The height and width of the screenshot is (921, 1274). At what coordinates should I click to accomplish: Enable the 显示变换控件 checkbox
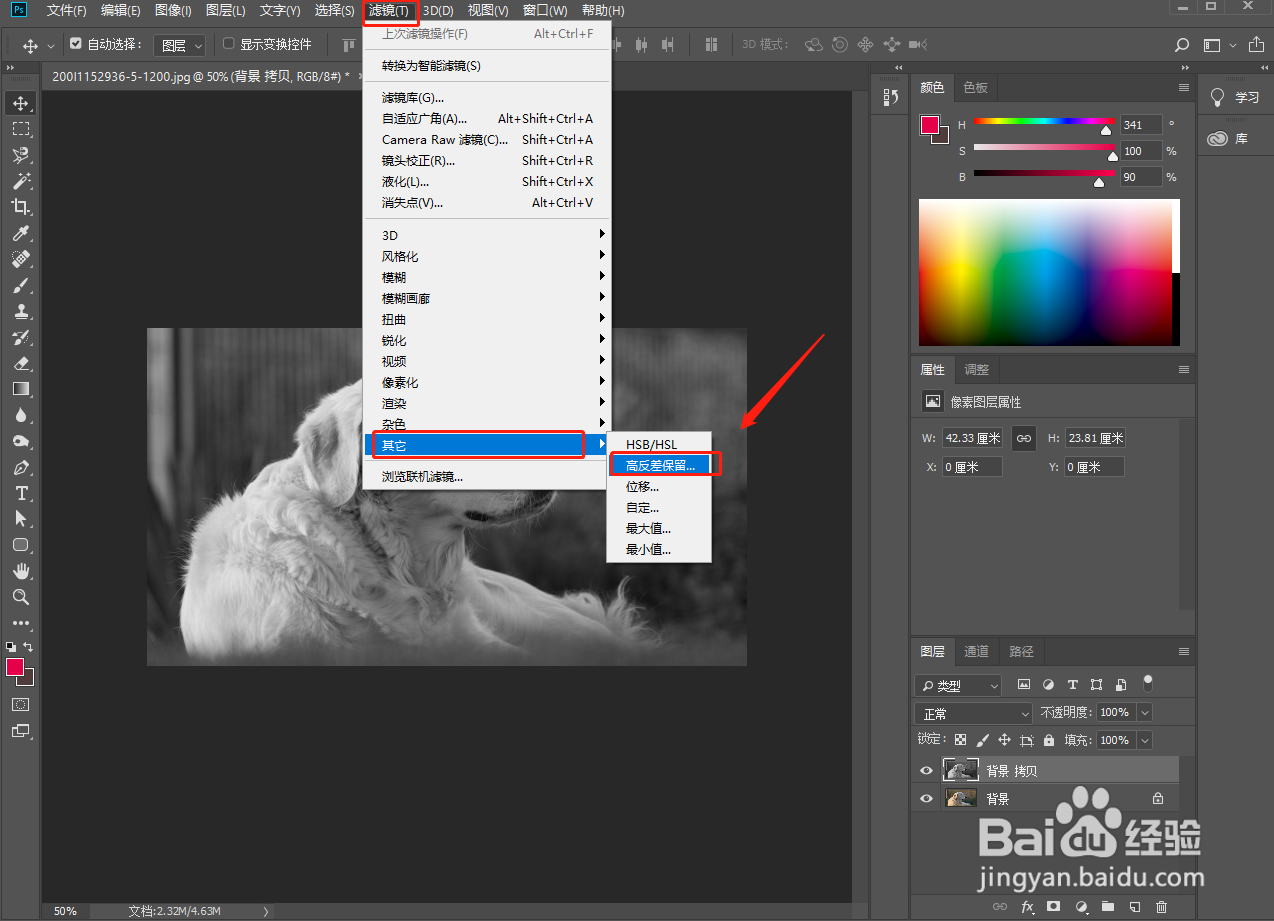pyautogui.click(x=228, y=44)
